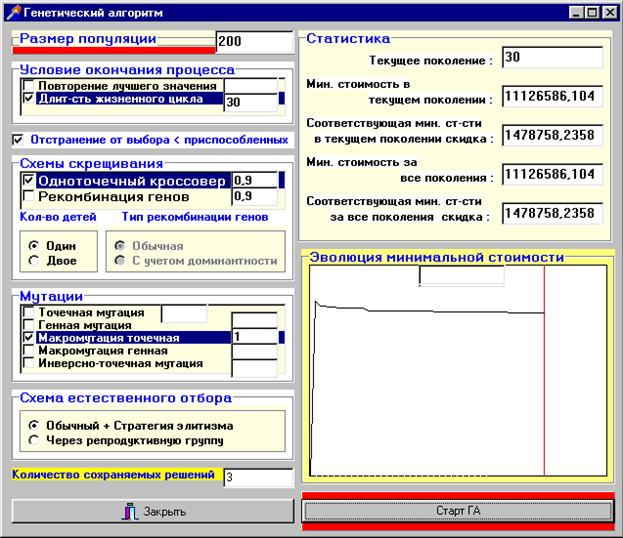This screenshot has height=538, width=623.
Task: Select Двое children radio button
Action: [x=35, y=261]
